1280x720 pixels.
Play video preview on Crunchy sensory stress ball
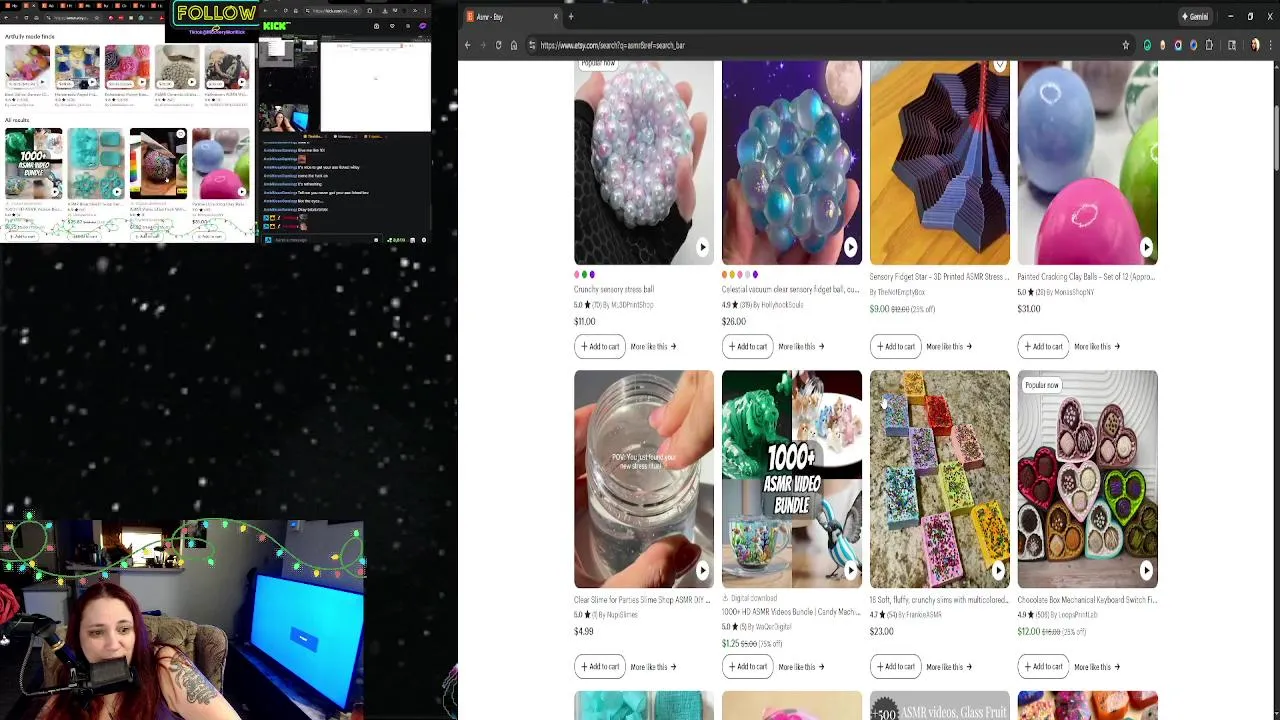coord(702,247)
